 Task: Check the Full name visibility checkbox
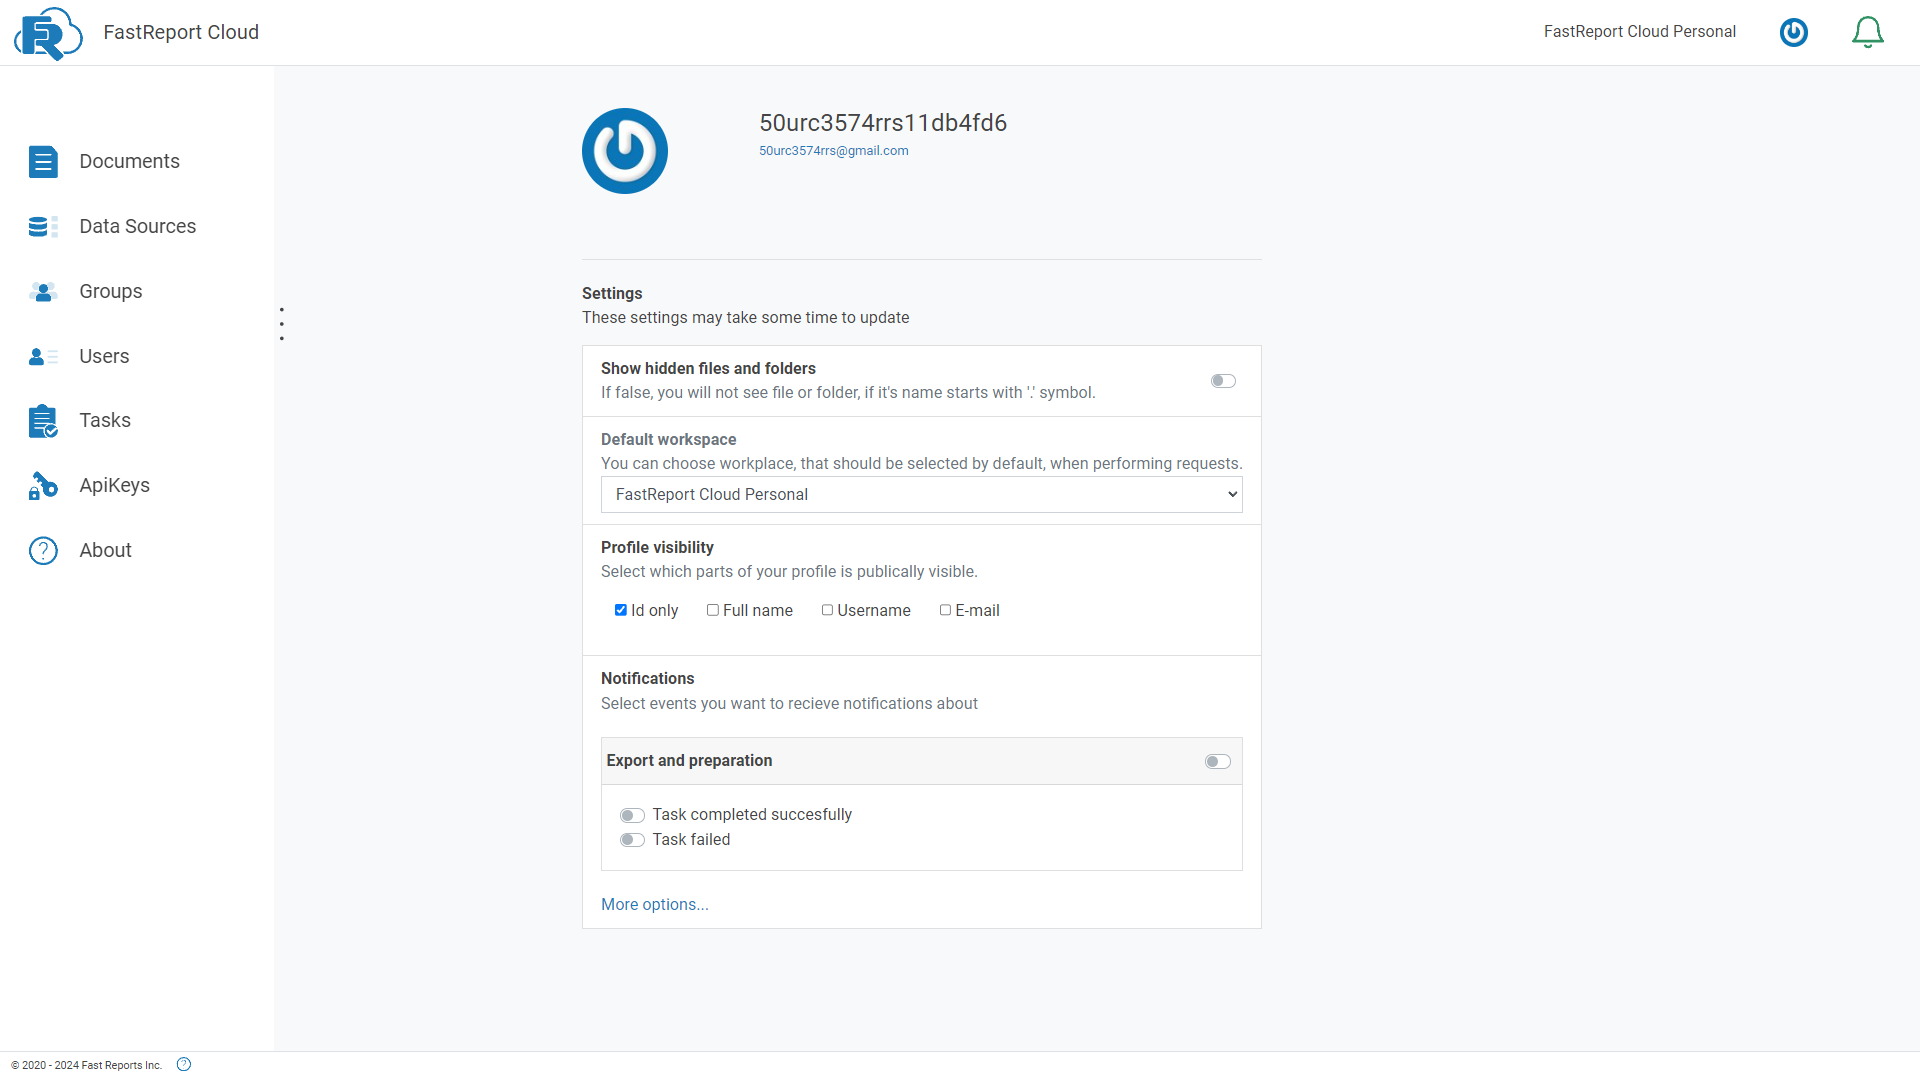713,610
